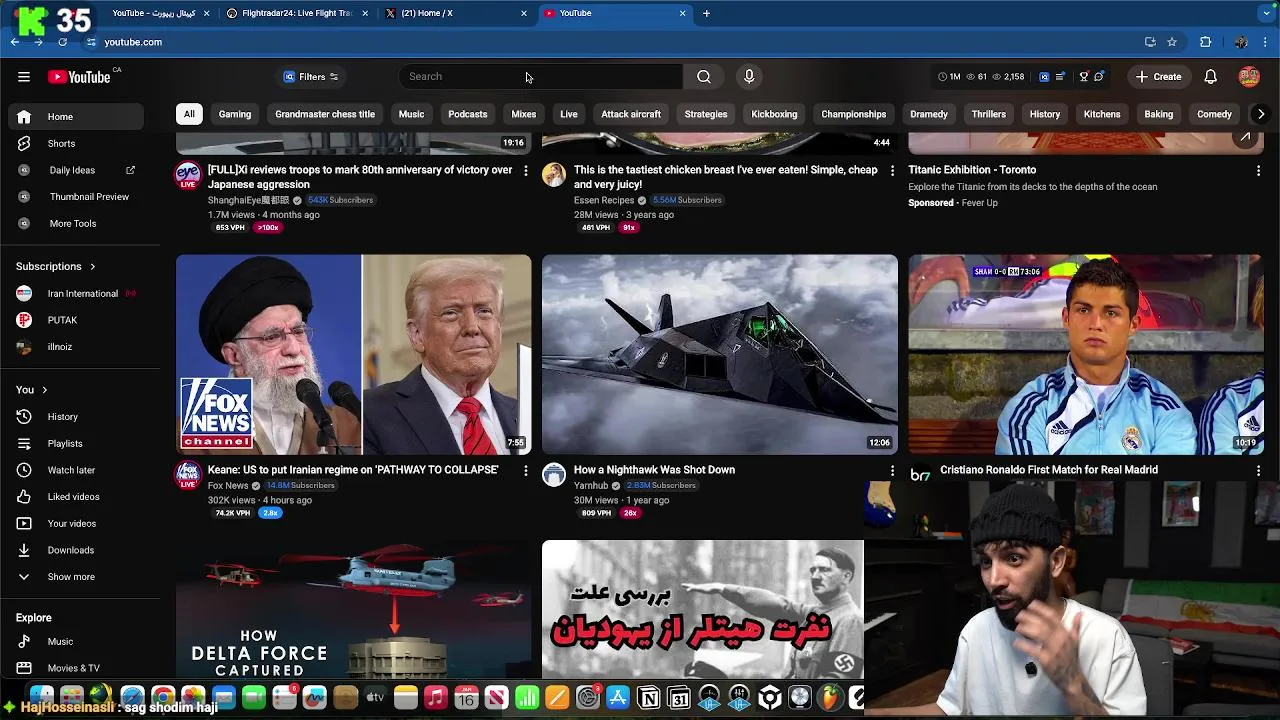Reload the page in Chrome
1280x720 pixels.
coord(62,42)
